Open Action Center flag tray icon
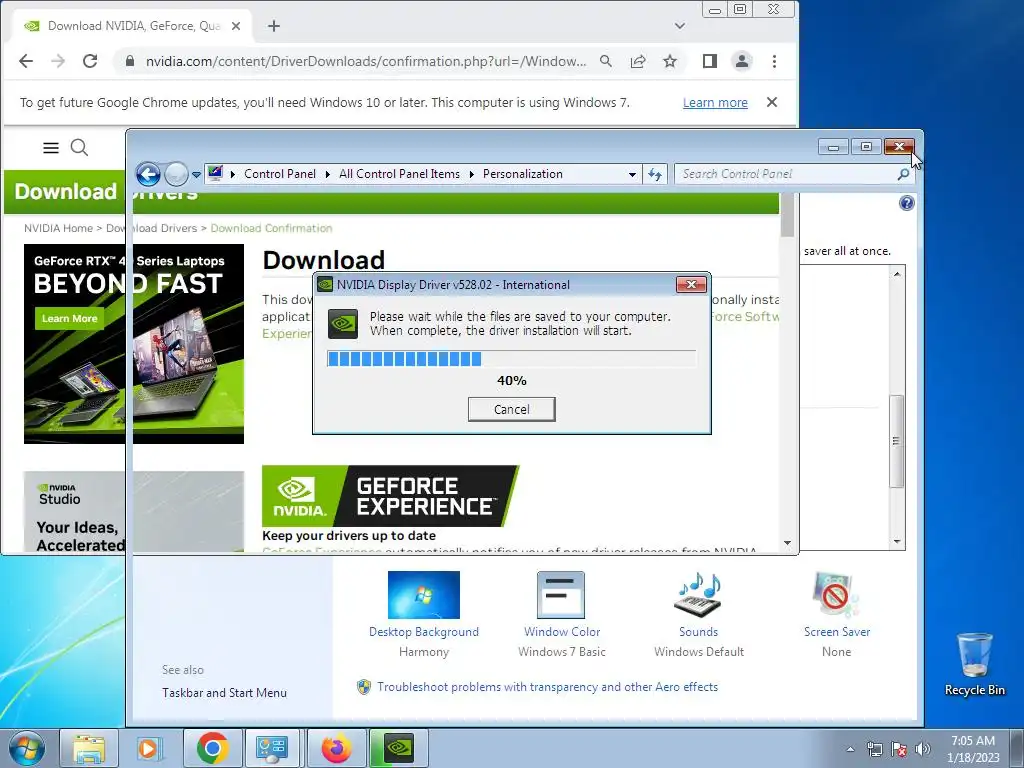The image size is (1024, 768). coord(899,749)
